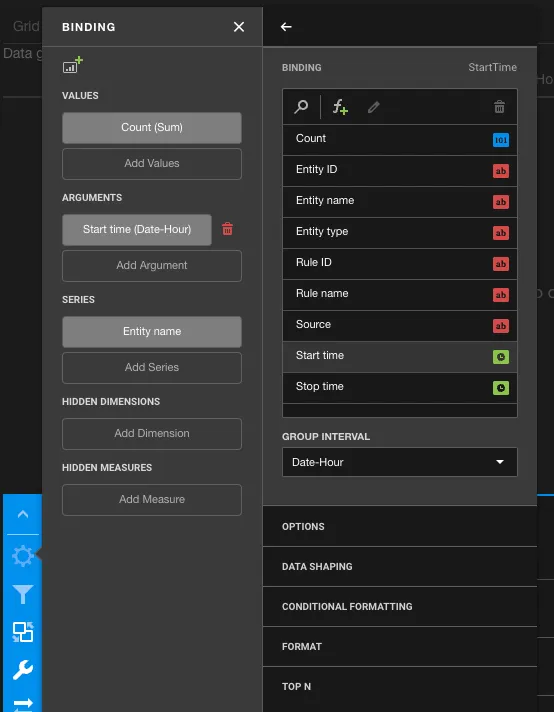The width and height of the screenshot is (554, 712).
Task: Add a calculated field via the f+ icon
Action: click(340, 107)
